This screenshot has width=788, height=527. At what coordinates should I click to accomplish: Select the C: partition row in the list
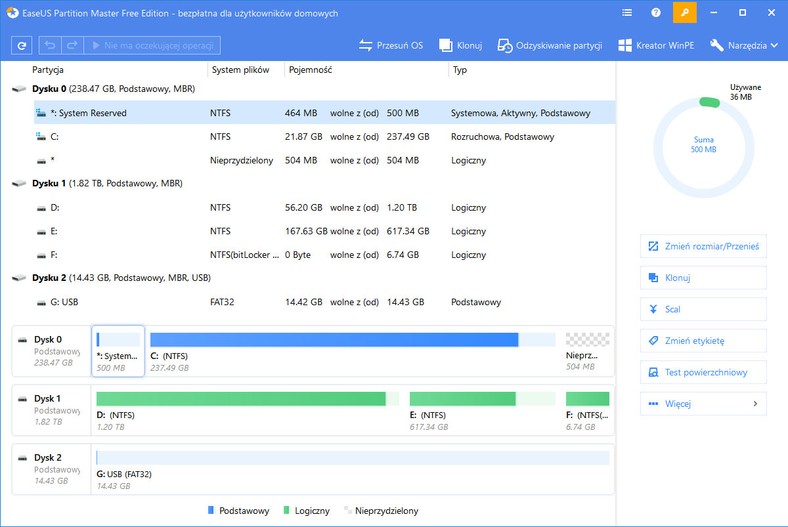(324, 137)
